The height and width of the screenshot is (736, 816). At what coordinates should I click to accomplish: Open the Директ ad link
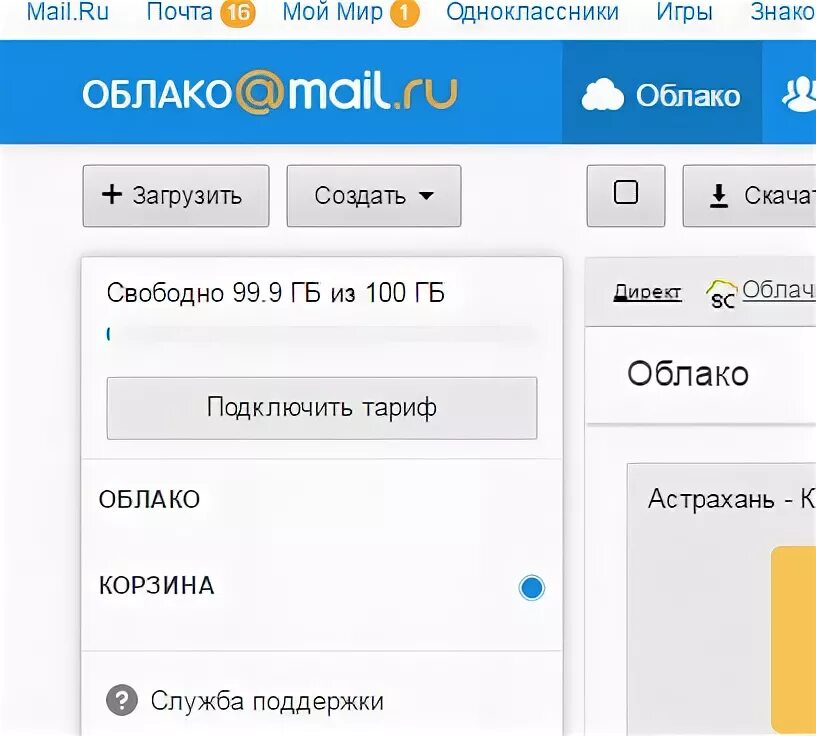[647, 292]
